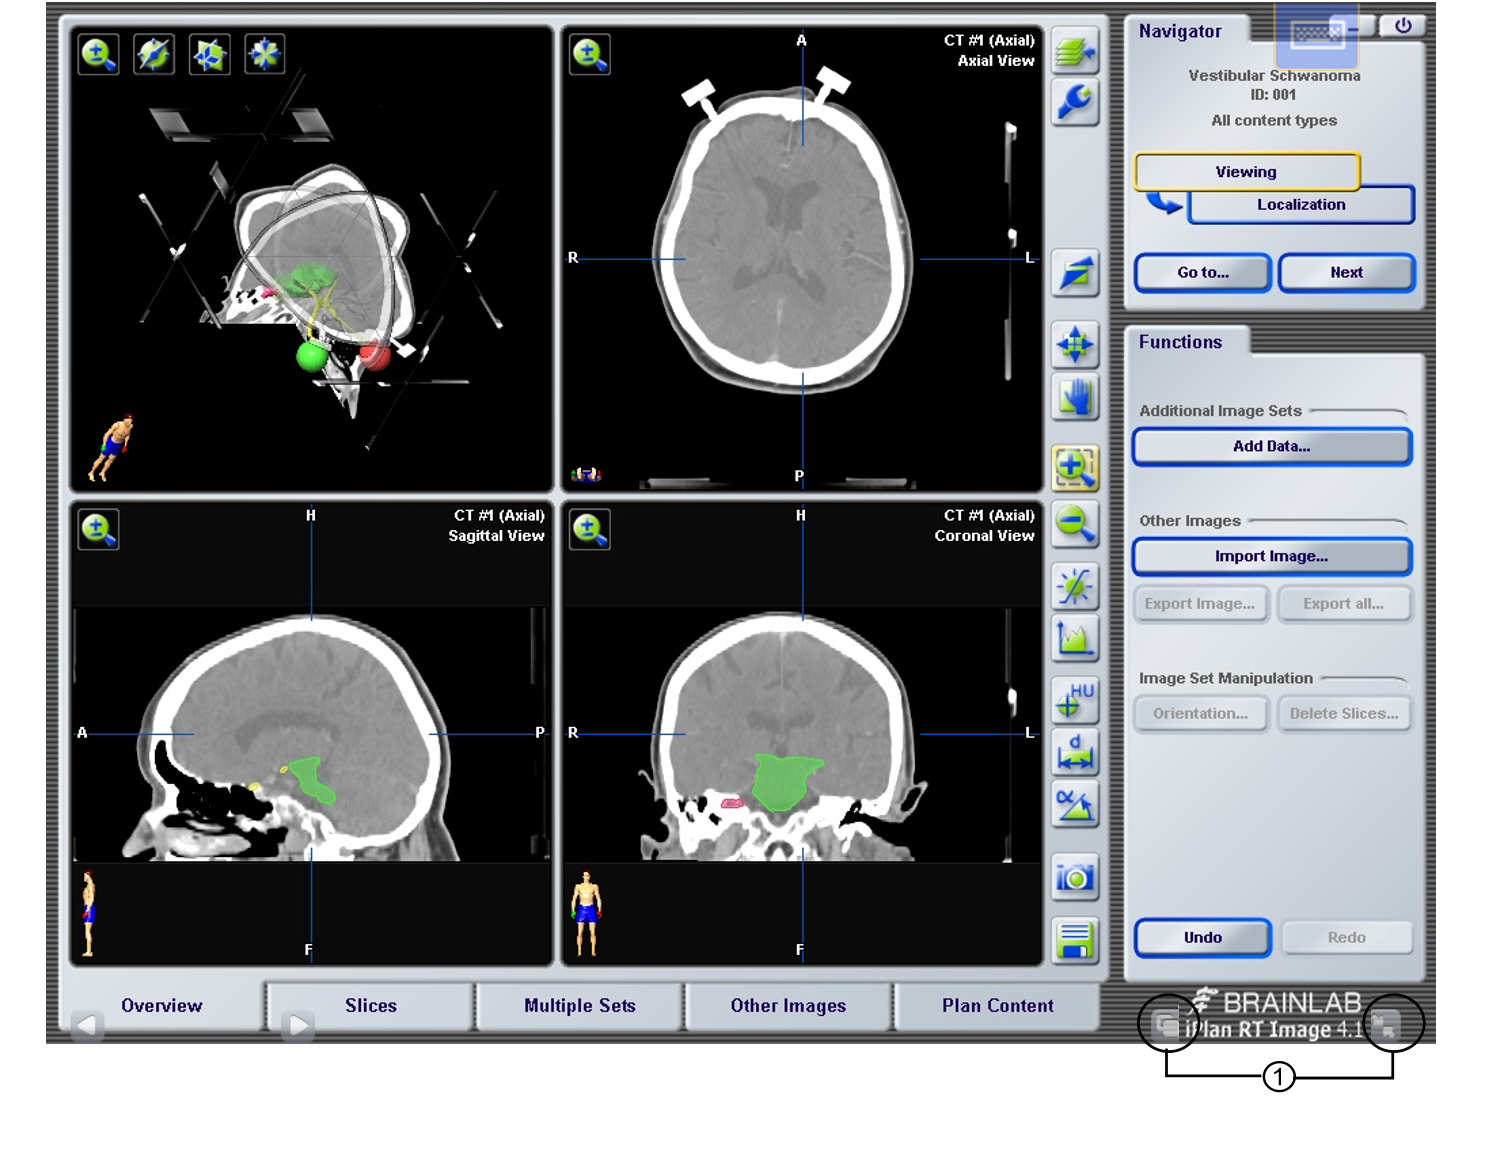
Task: Click the Import Image... button
Action: click(1272, 556)
